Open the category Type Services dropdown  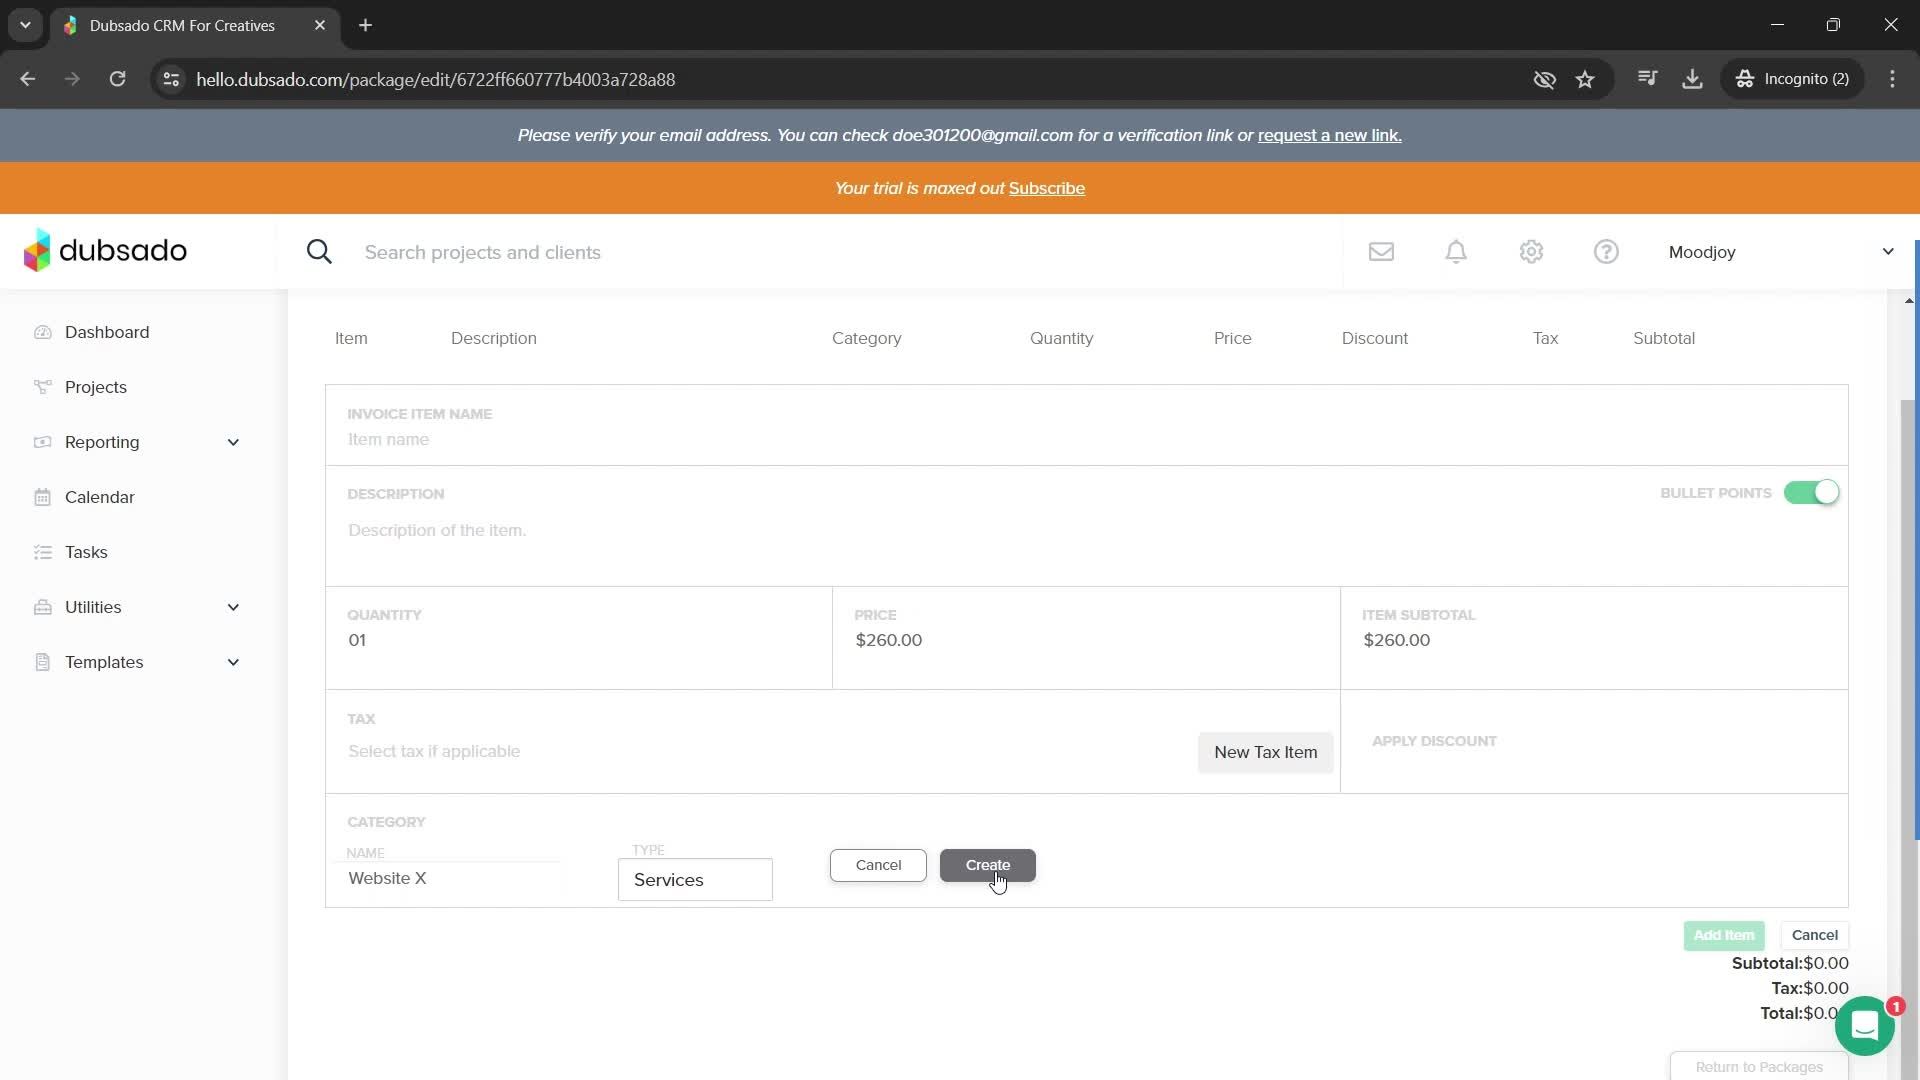pyautogui.click(x=695, y=880)
